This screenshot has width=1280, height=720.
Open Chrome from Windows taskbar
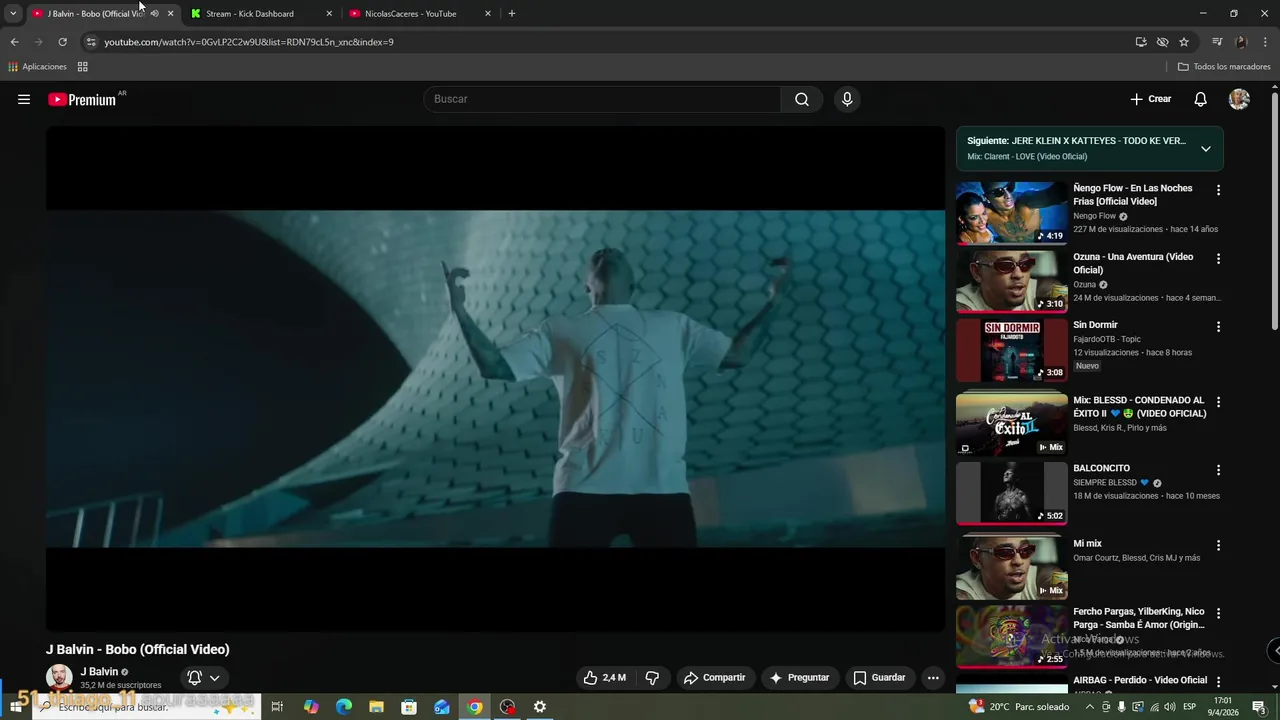click(x=475, y=707)
